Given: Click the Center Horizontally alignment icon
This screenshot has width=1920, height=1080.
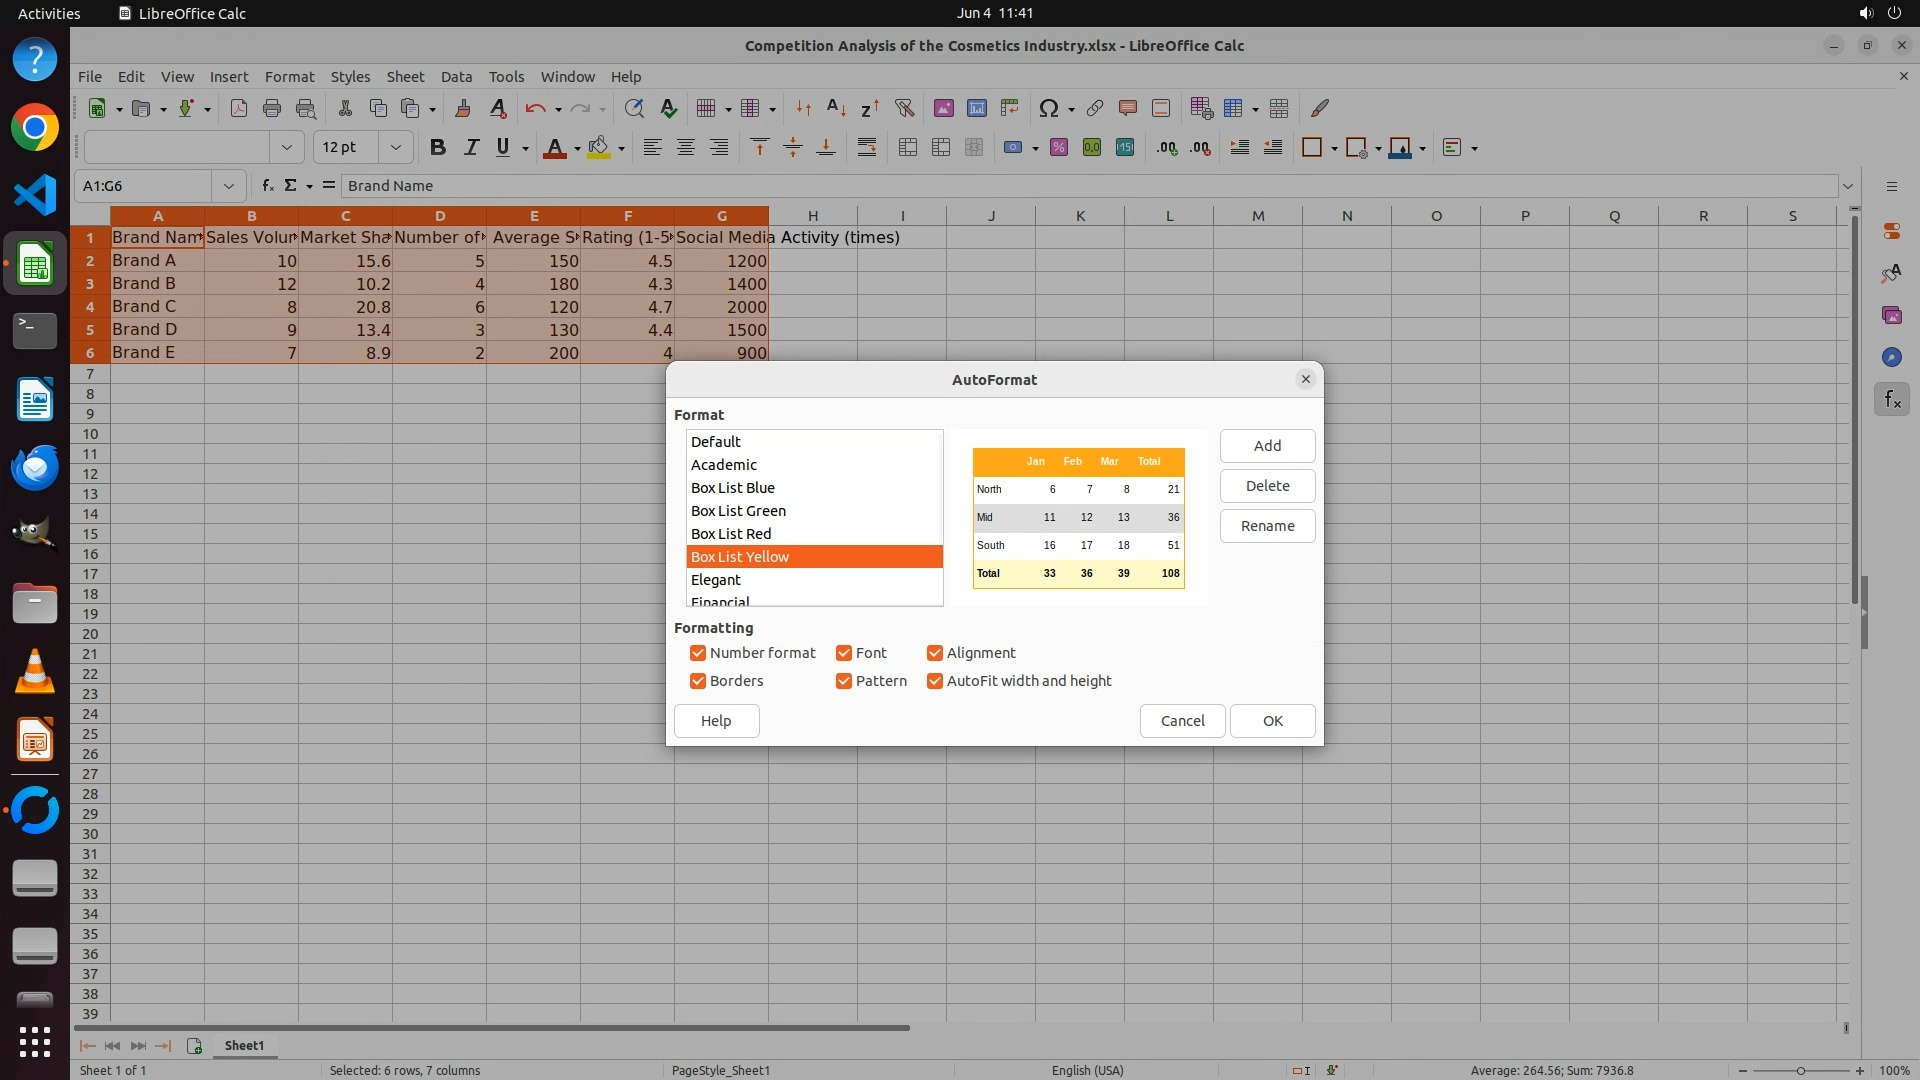Looking at the screenshot, I should 686,148.
